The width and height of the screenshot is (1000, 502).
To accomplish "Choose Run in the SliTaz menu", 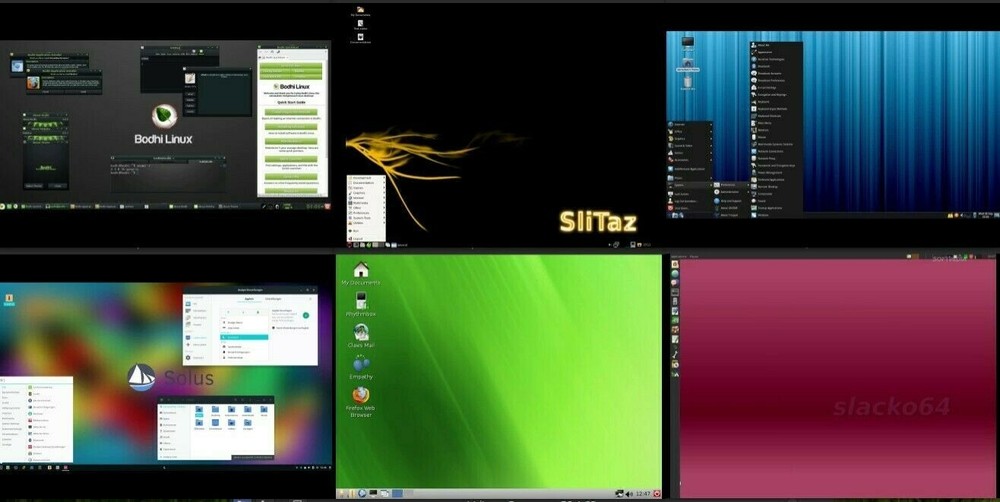I will (367, 231).
